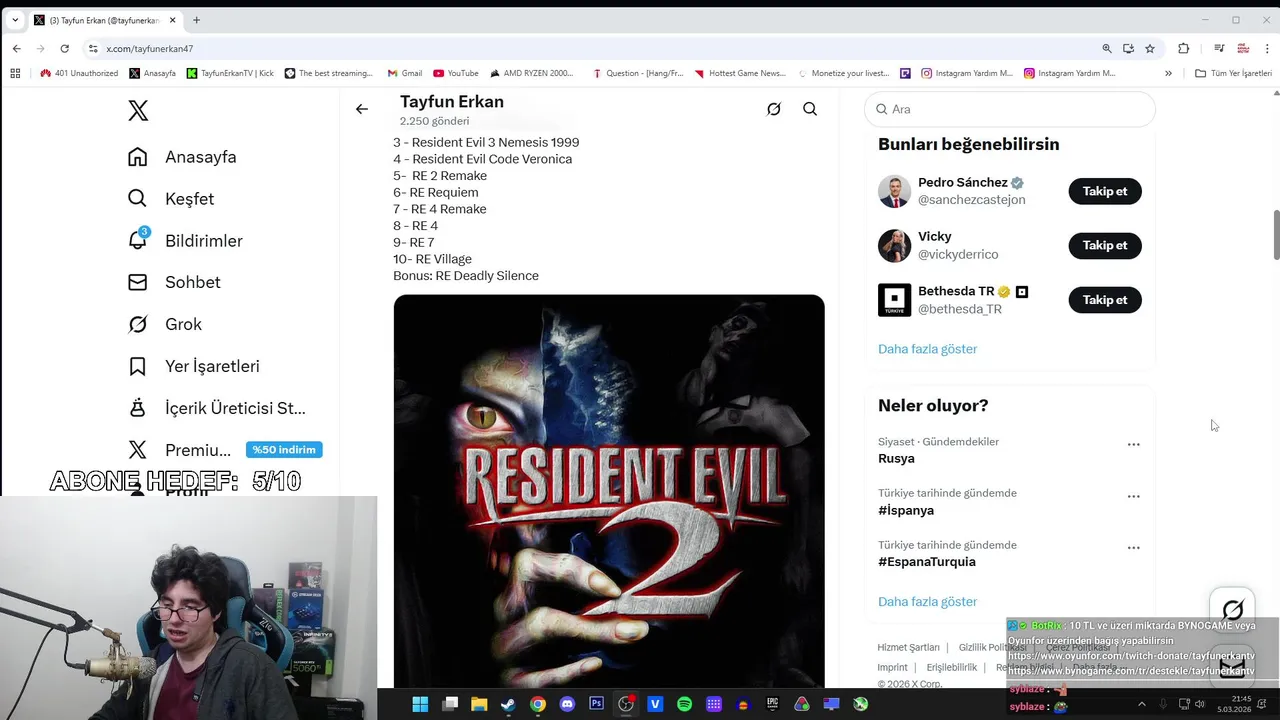Open the Rusya trending topic
This screenshot has height=720, width=1280.
tap(896, 459)
